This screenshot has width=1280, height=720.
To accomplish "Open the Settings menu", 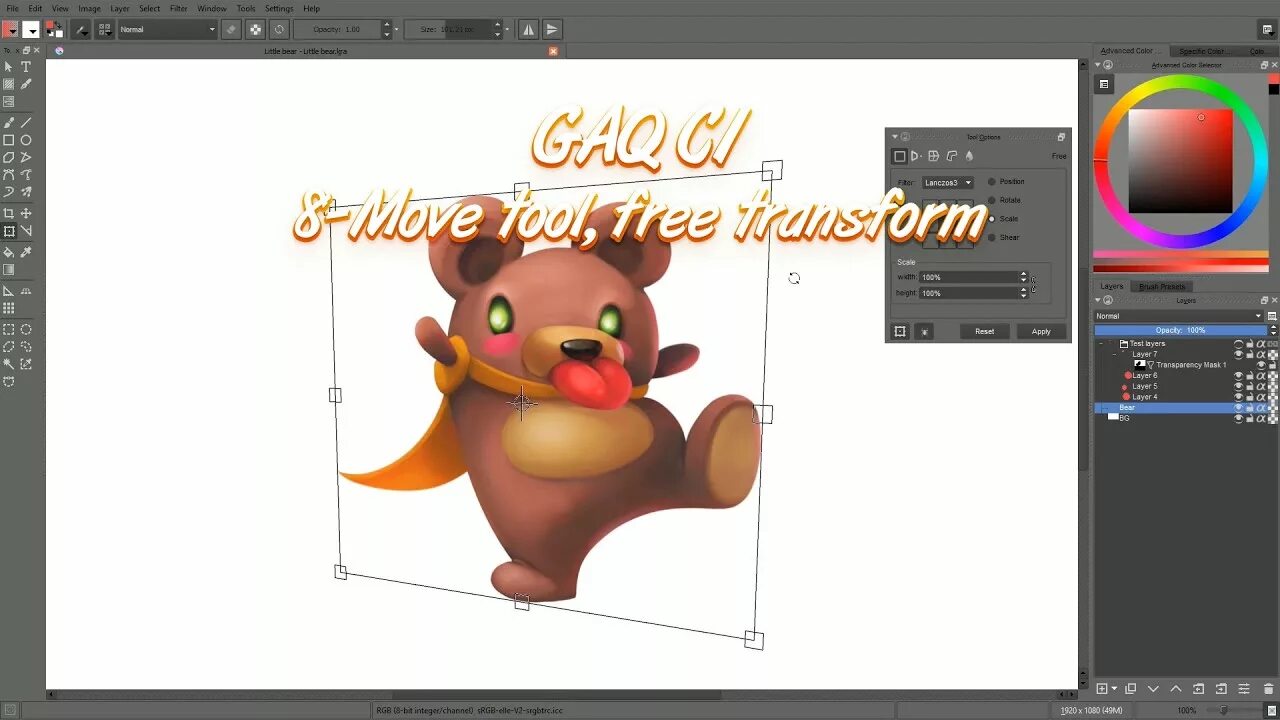I will [x=279, y=8].
